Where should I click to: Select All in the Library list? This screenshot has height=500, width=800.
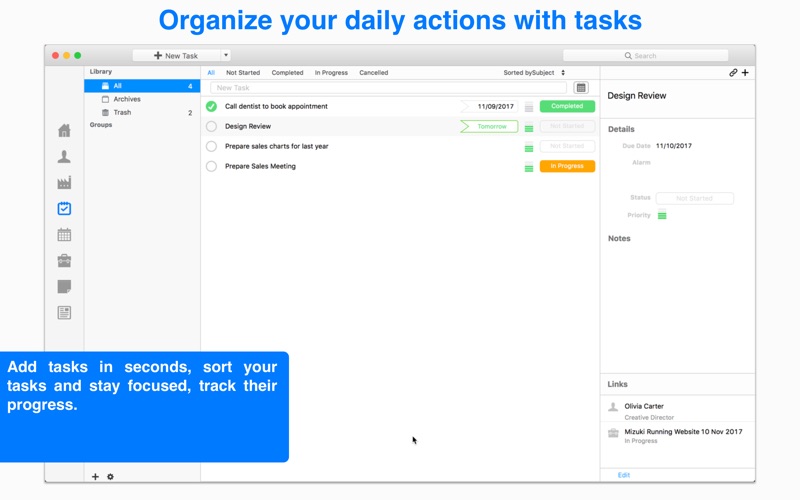142,86
